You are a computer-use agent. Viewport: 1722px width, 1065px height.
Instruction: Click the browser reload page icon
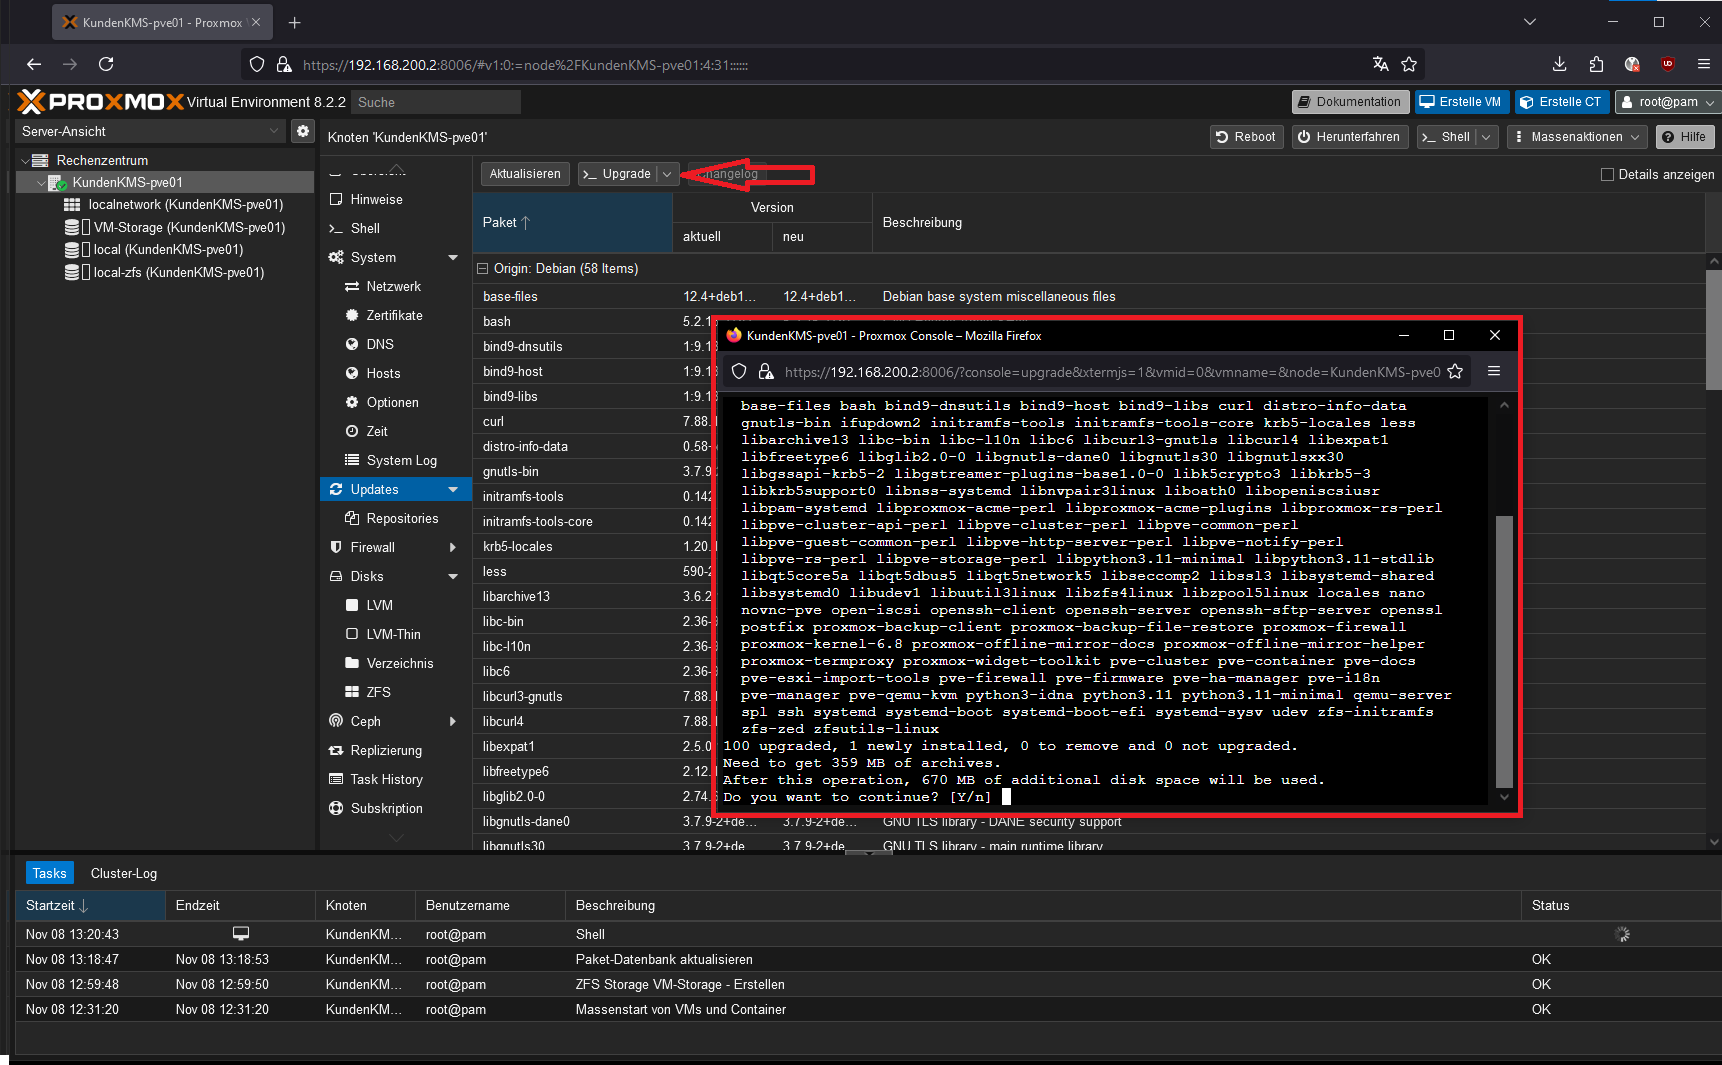106,64
